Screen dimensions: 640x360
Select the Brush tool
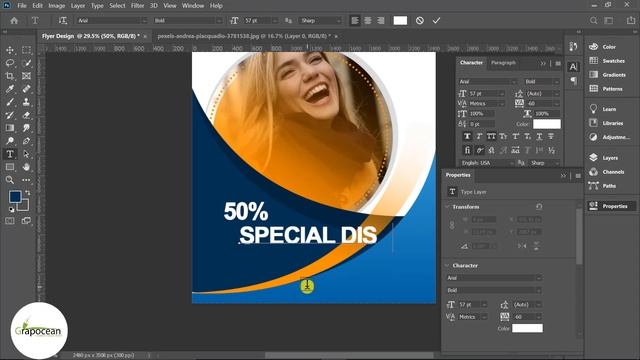10,102
